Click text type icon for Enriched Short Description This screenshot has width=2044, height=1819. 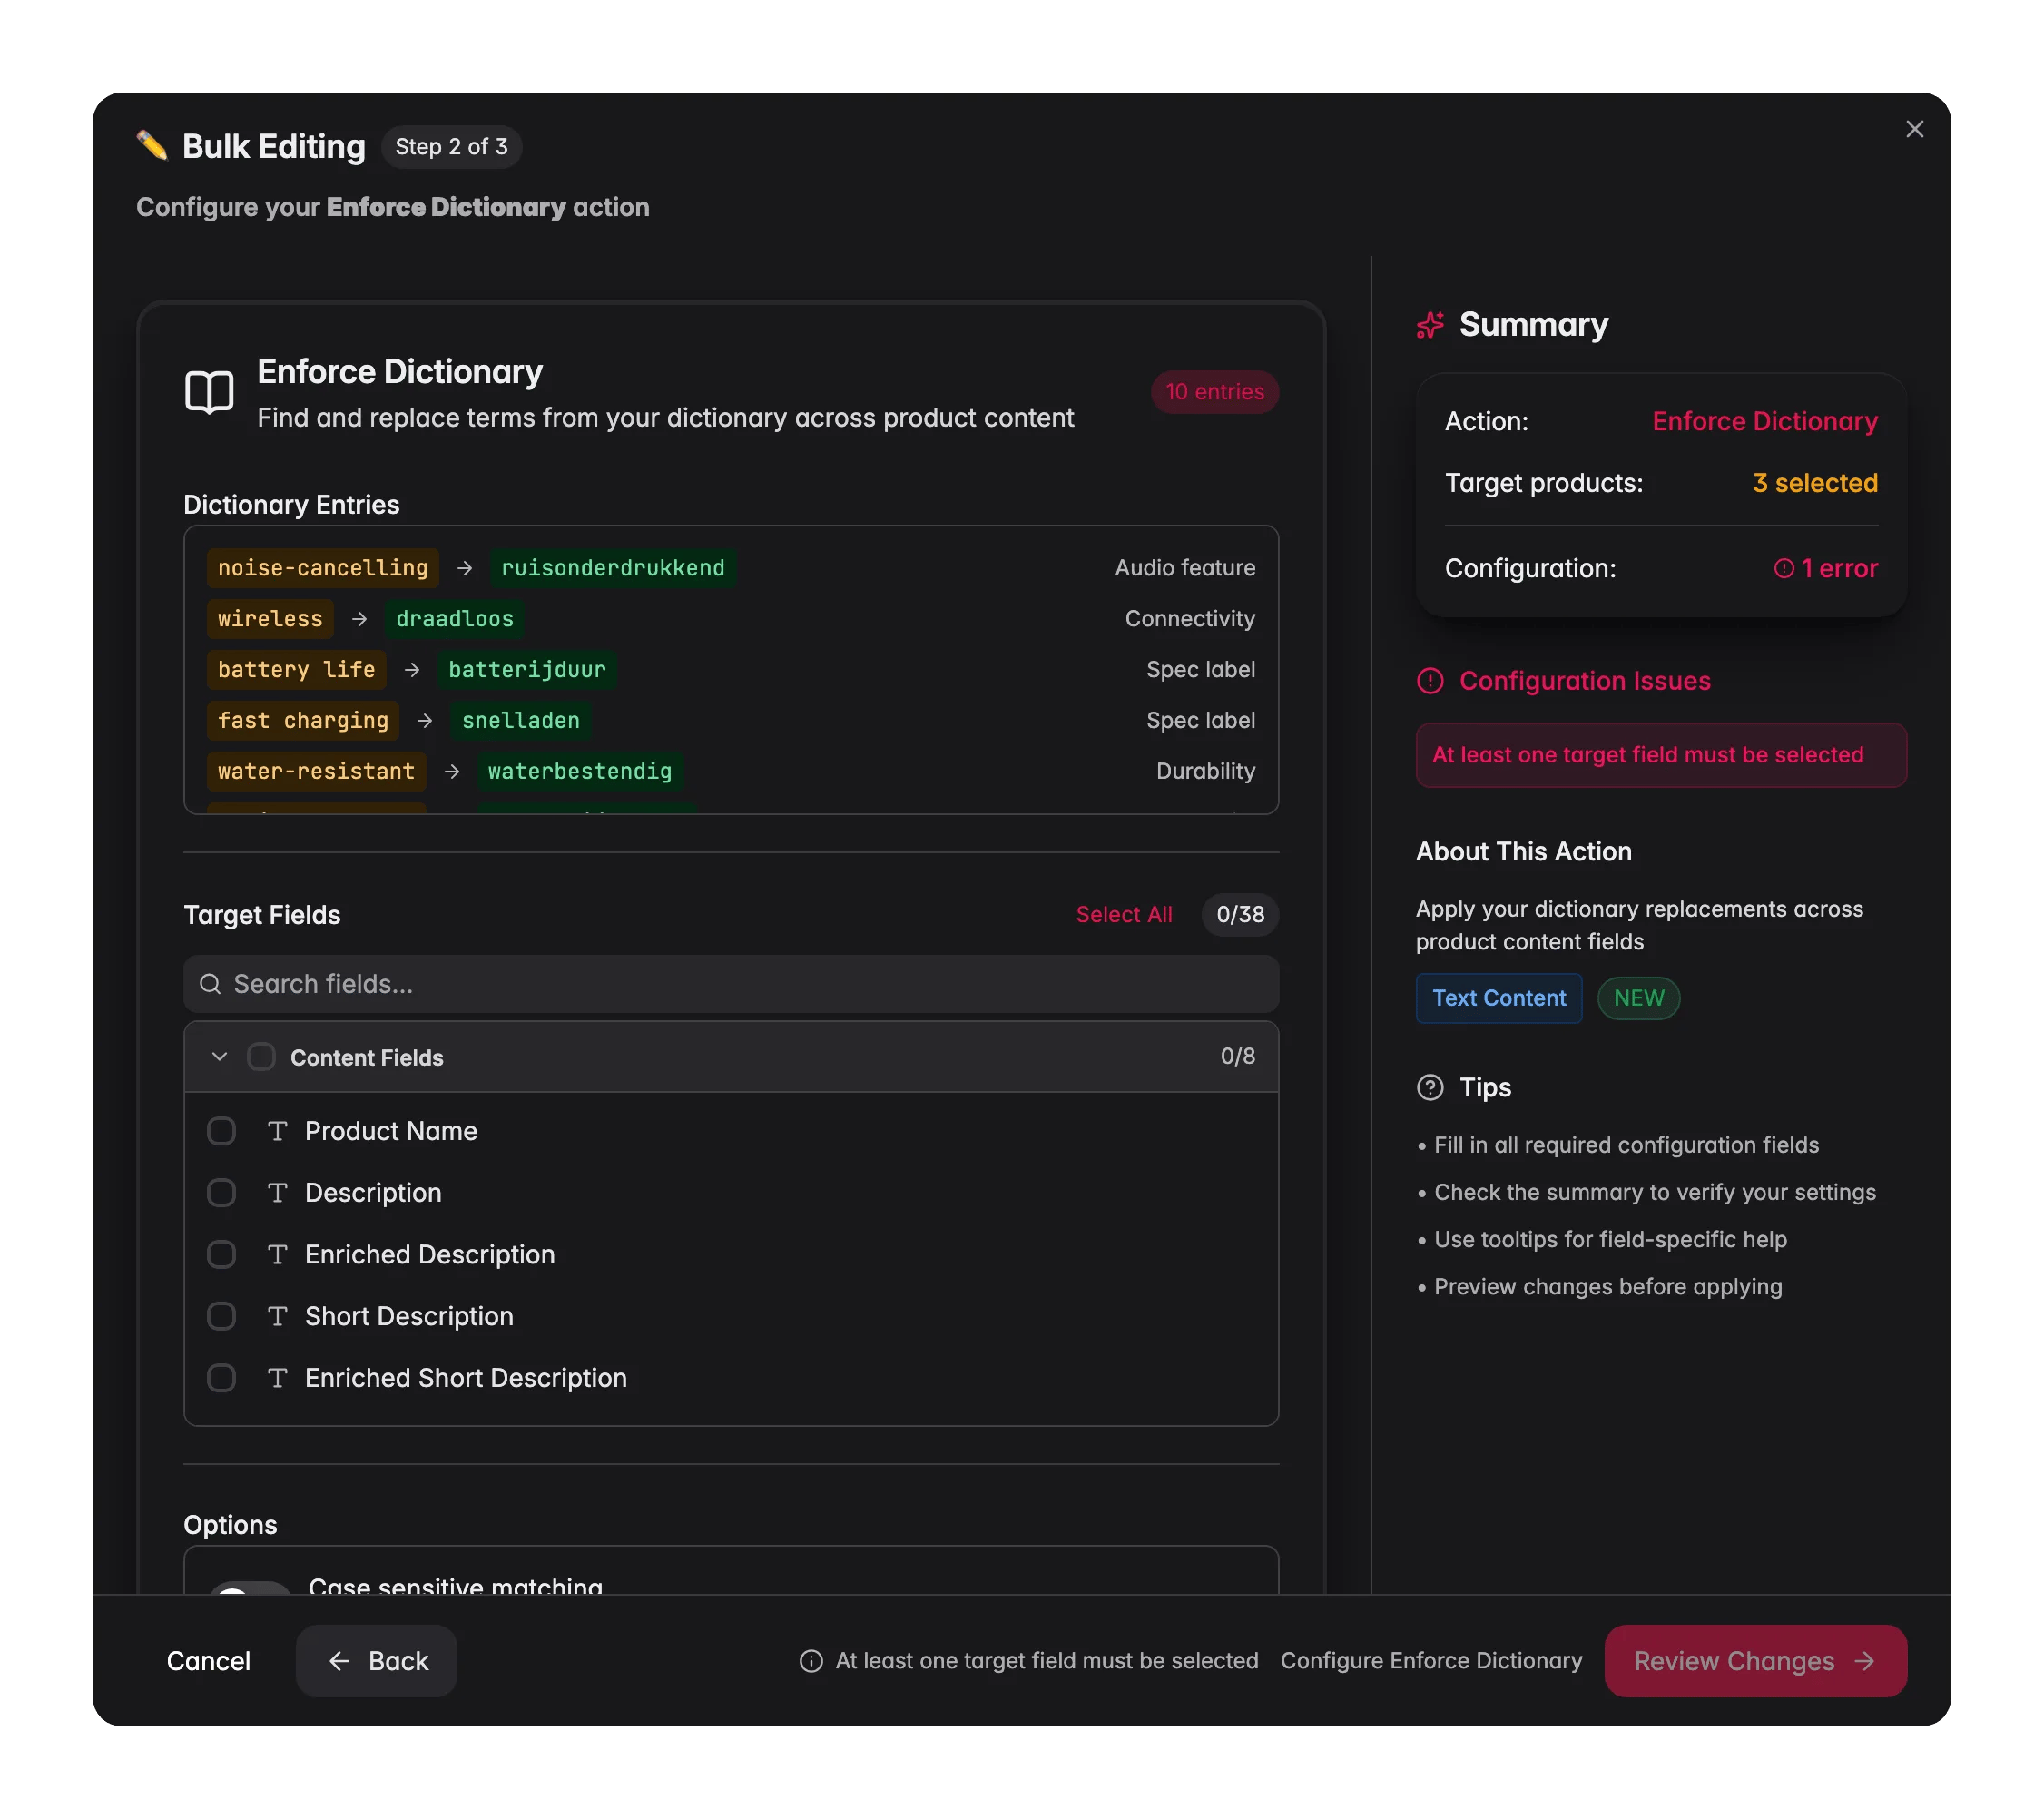[x=277, y=1378]
